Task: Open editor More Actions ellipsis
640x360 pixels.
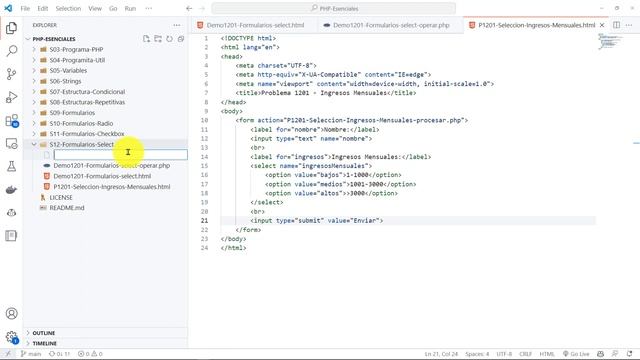Action: coord(629,25)
